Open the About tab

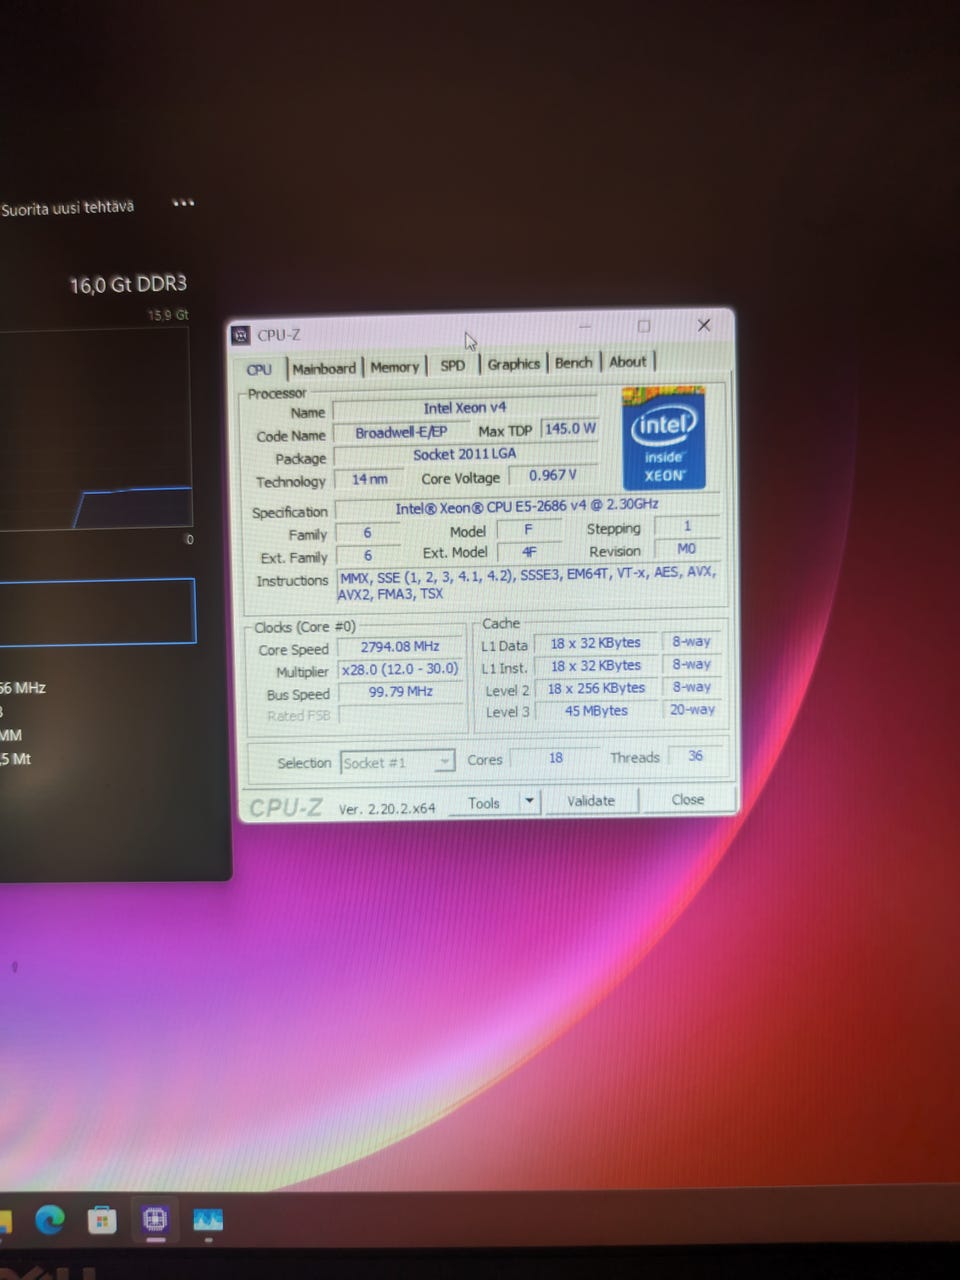click(628, 361)
